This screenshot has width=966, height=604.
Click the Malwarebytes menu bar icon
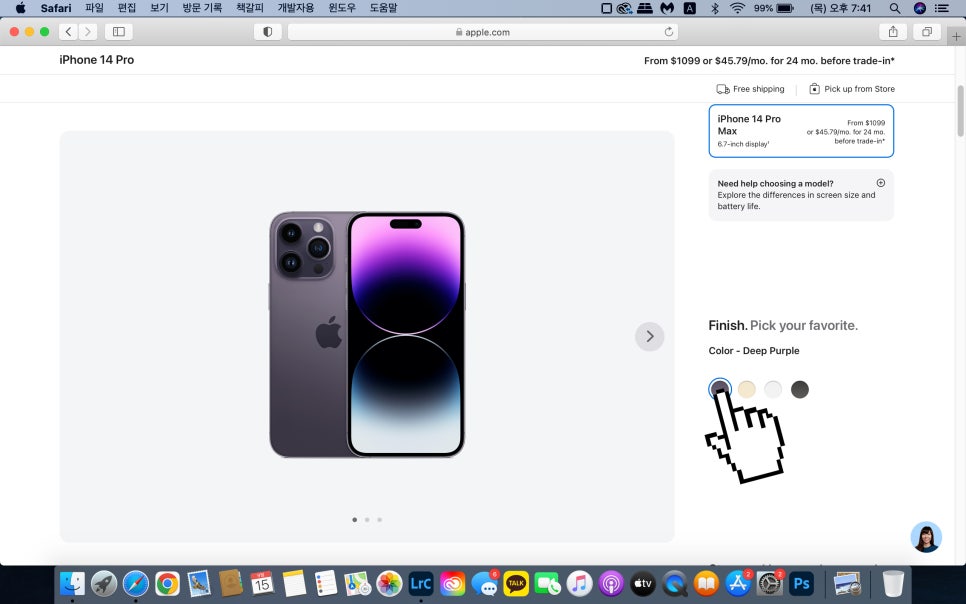pos(667,8)
